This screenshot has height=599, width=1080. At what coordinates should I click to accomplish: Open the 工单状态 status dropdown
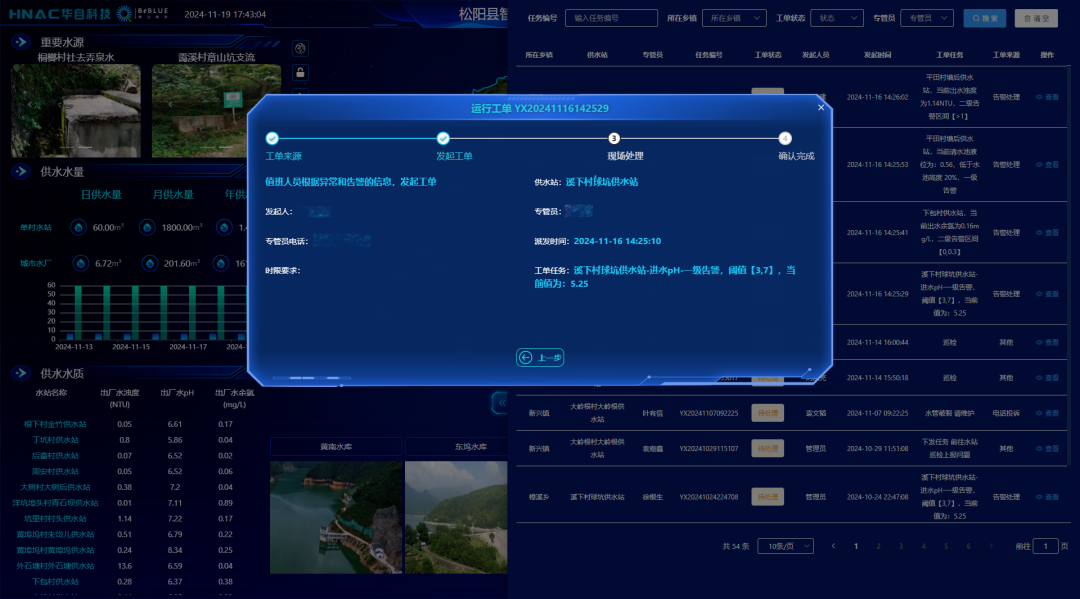(836, 18)
